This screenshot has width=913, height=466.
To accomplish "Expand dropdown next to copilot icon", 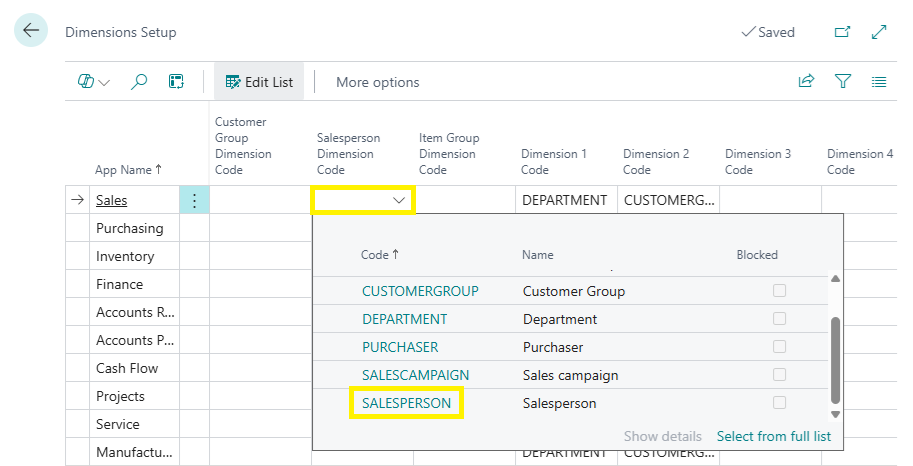I will pyautogui.click(x=104, y=83).
